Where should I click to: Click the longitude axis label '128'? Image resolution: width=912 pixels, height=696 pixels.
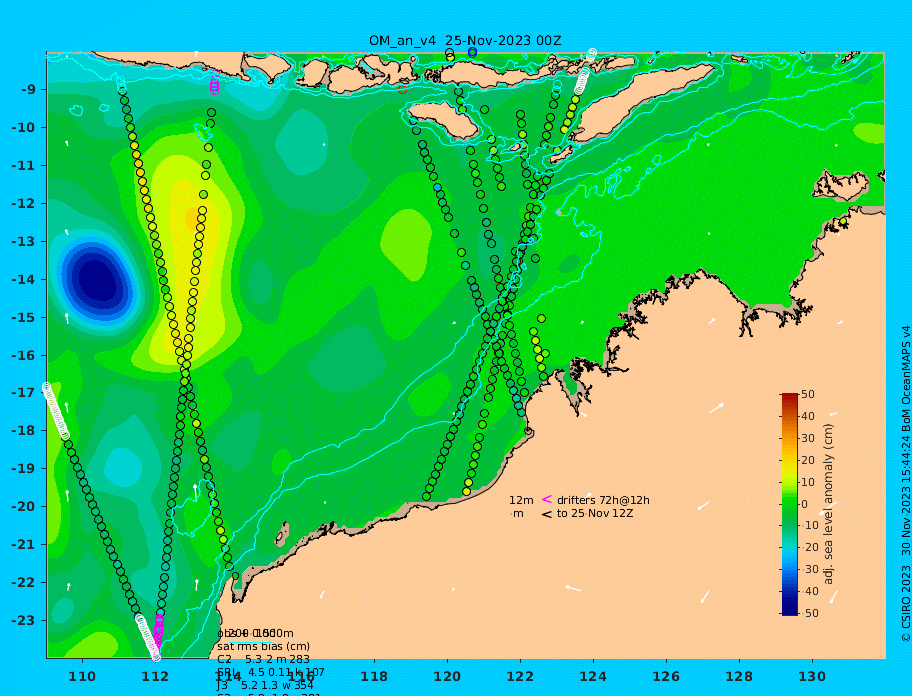739,677
